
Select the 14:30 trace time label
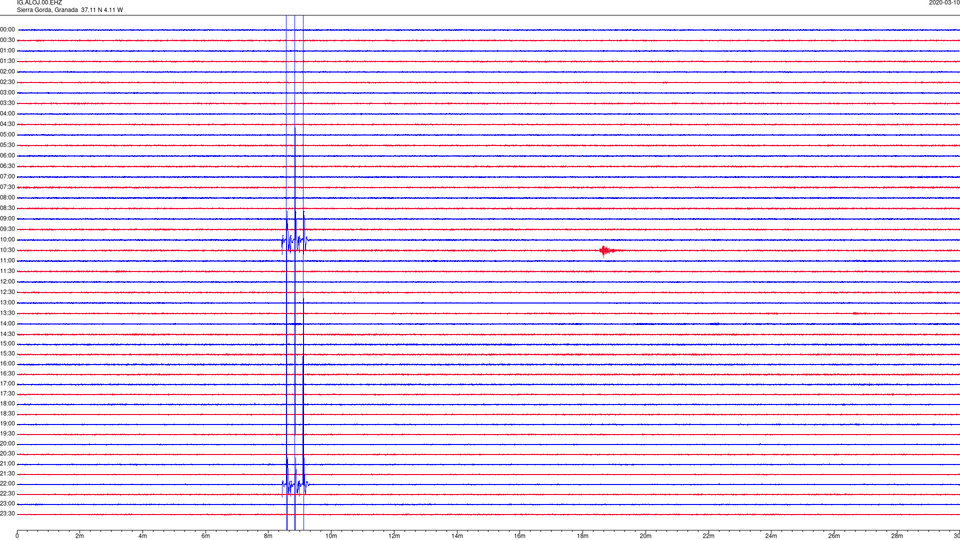(x=7, y=334)
